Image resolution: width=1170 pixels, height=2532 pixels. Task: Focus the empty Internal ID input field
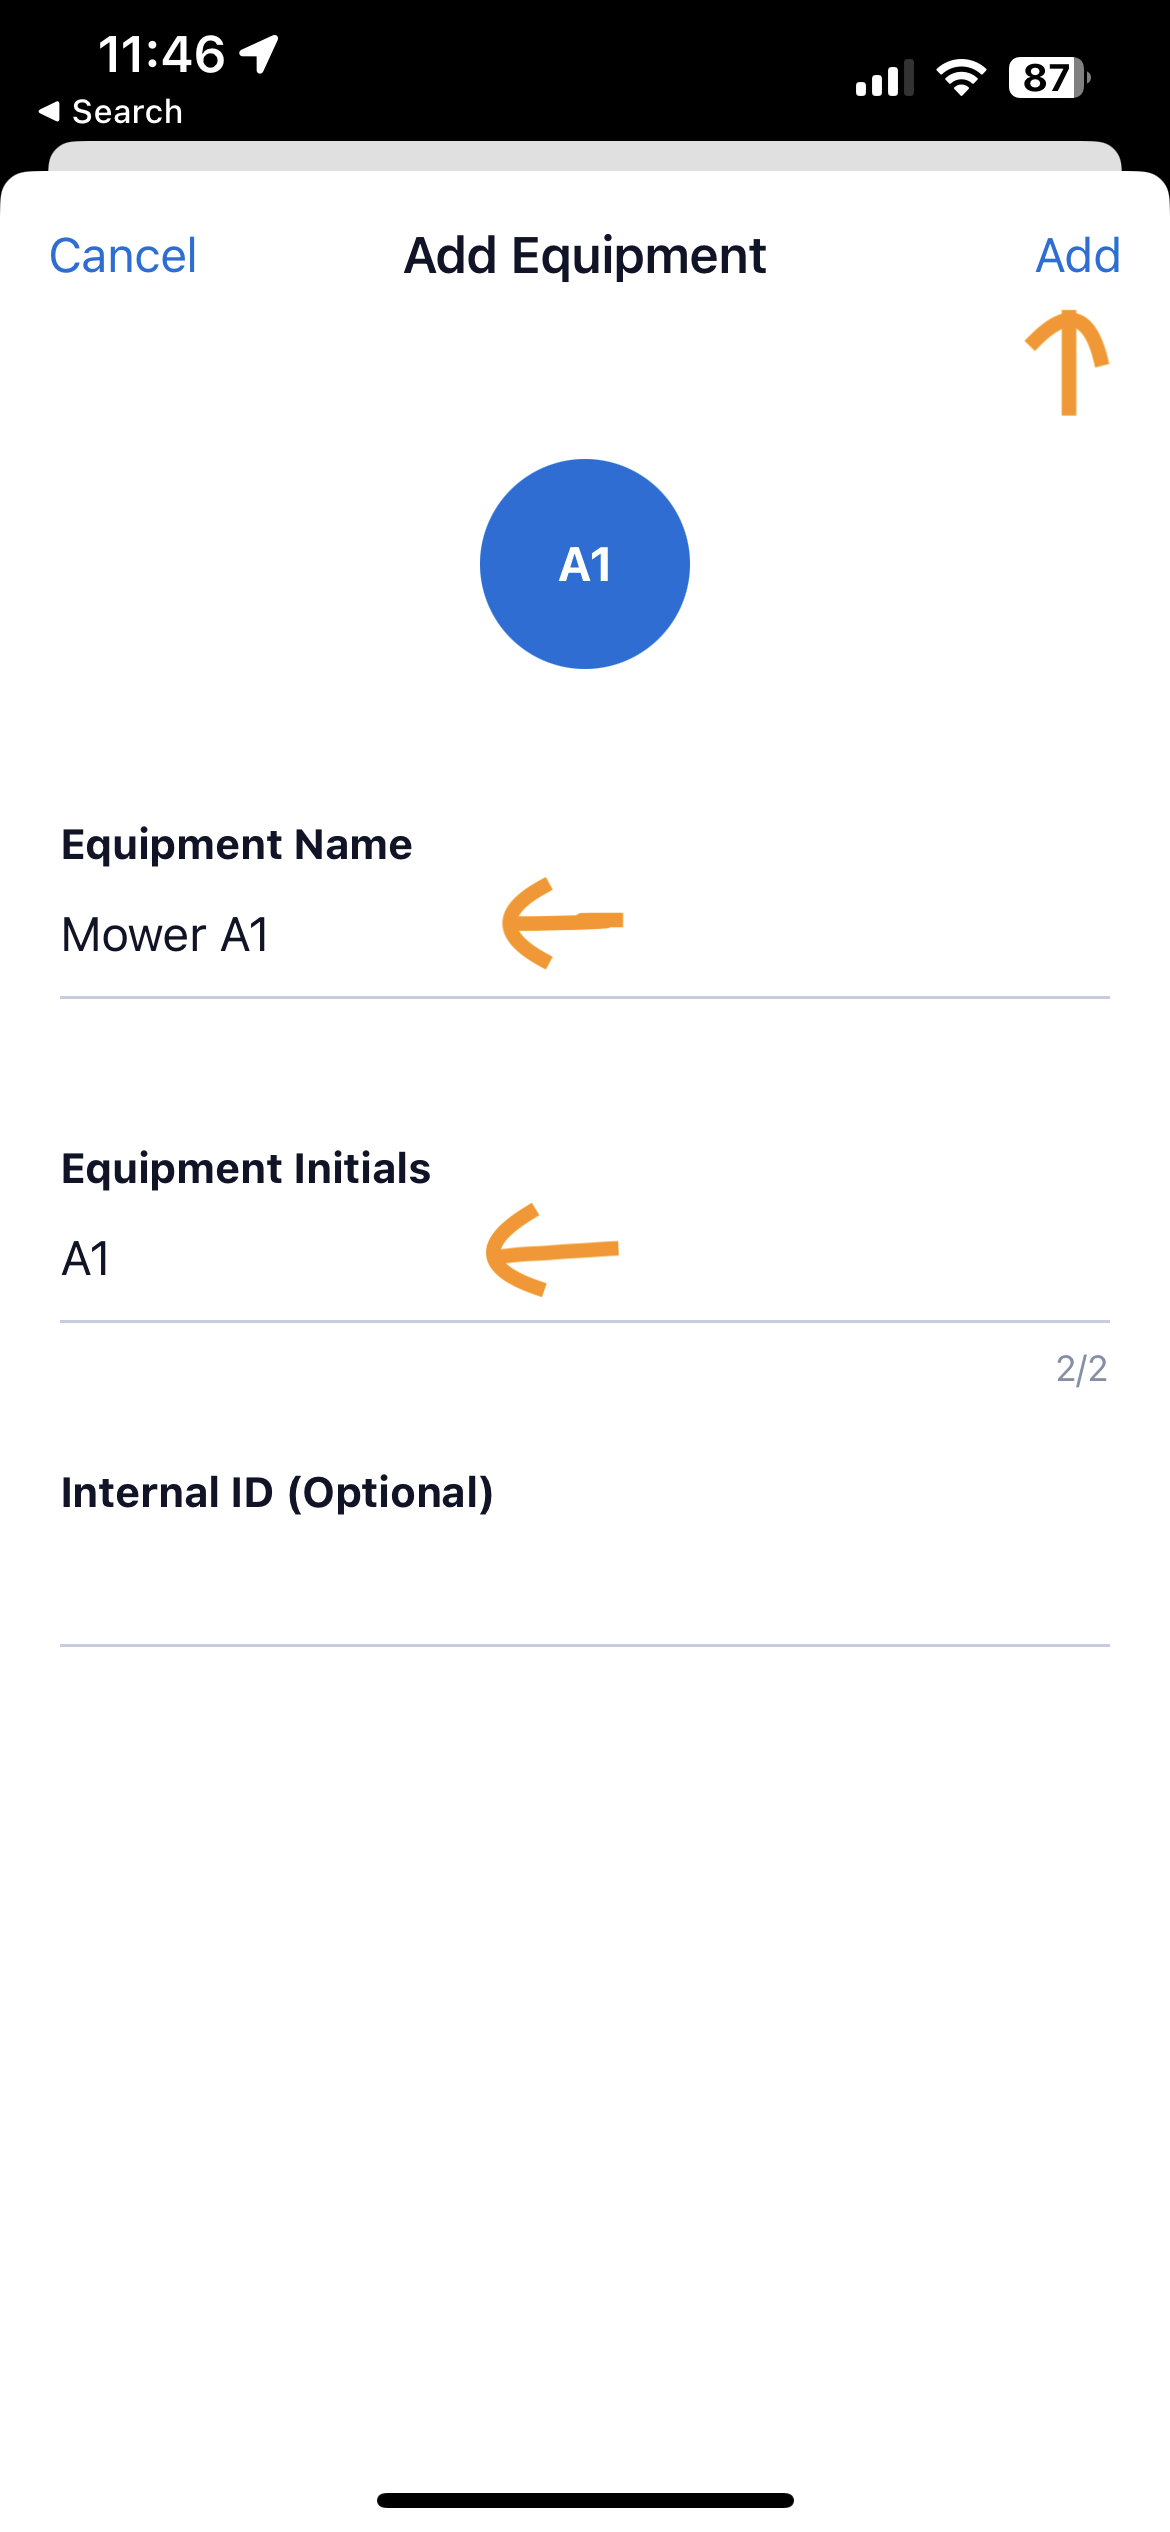pyautogui.click(x=585, y=1585)
